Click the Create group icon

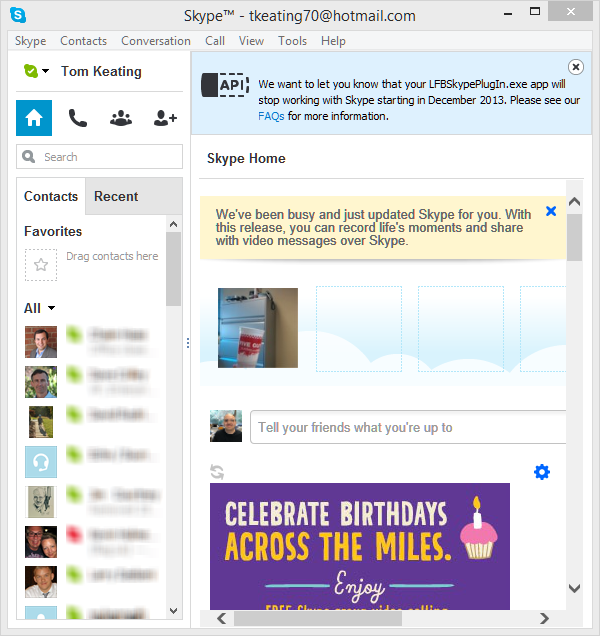121,118
